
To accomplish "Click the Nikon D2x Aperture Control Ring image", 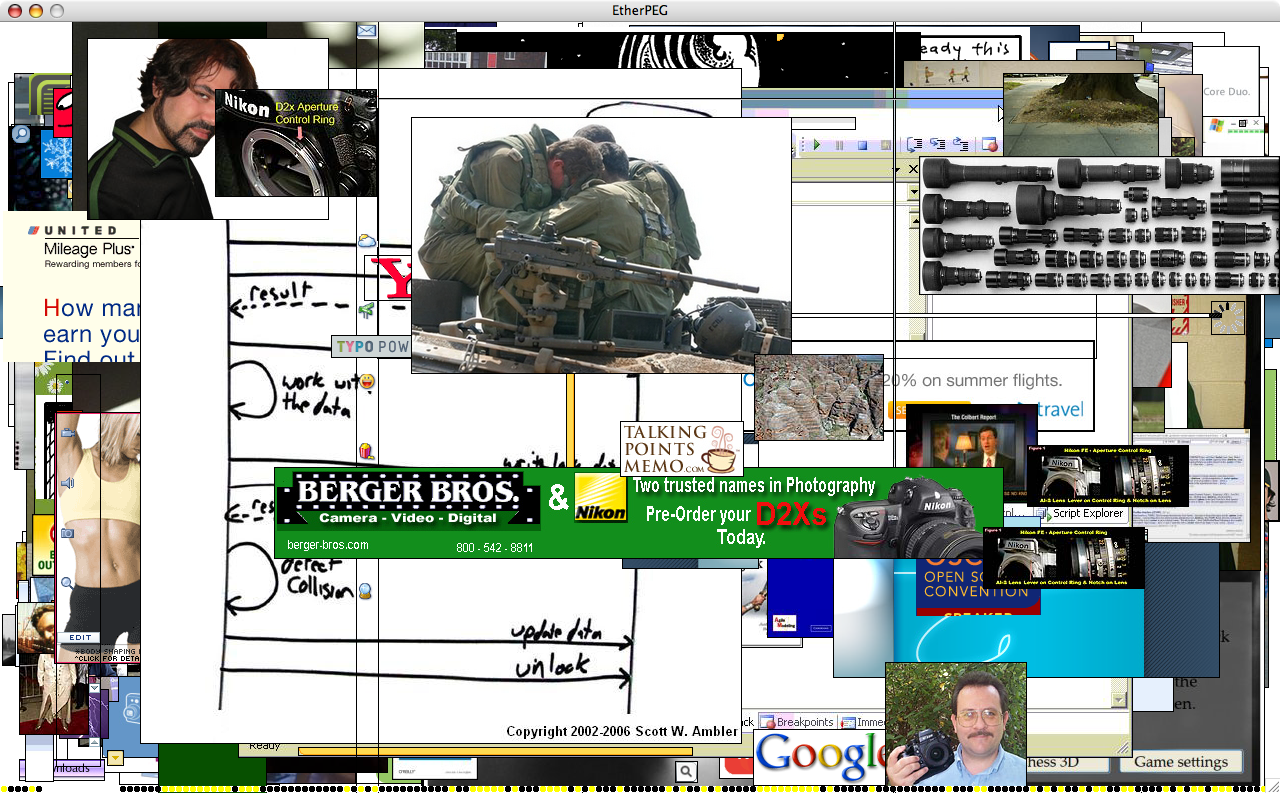I will pyautogui.click(x=296, y=143).
